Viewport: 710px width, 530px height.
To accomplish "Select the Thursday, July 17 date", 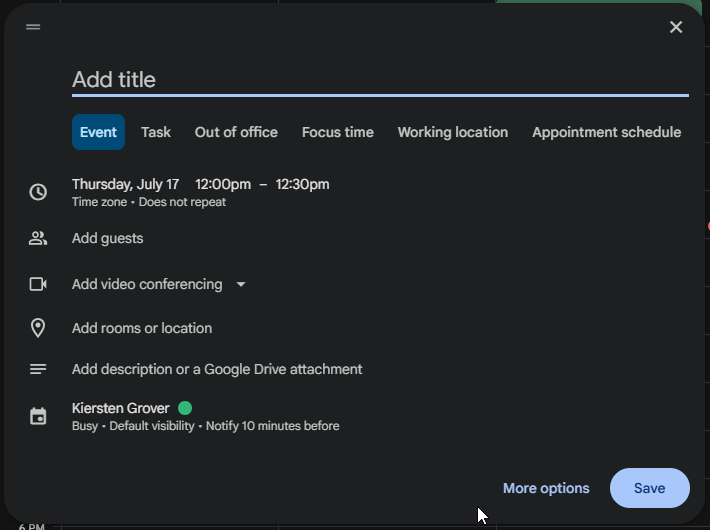I will (126, 184).
